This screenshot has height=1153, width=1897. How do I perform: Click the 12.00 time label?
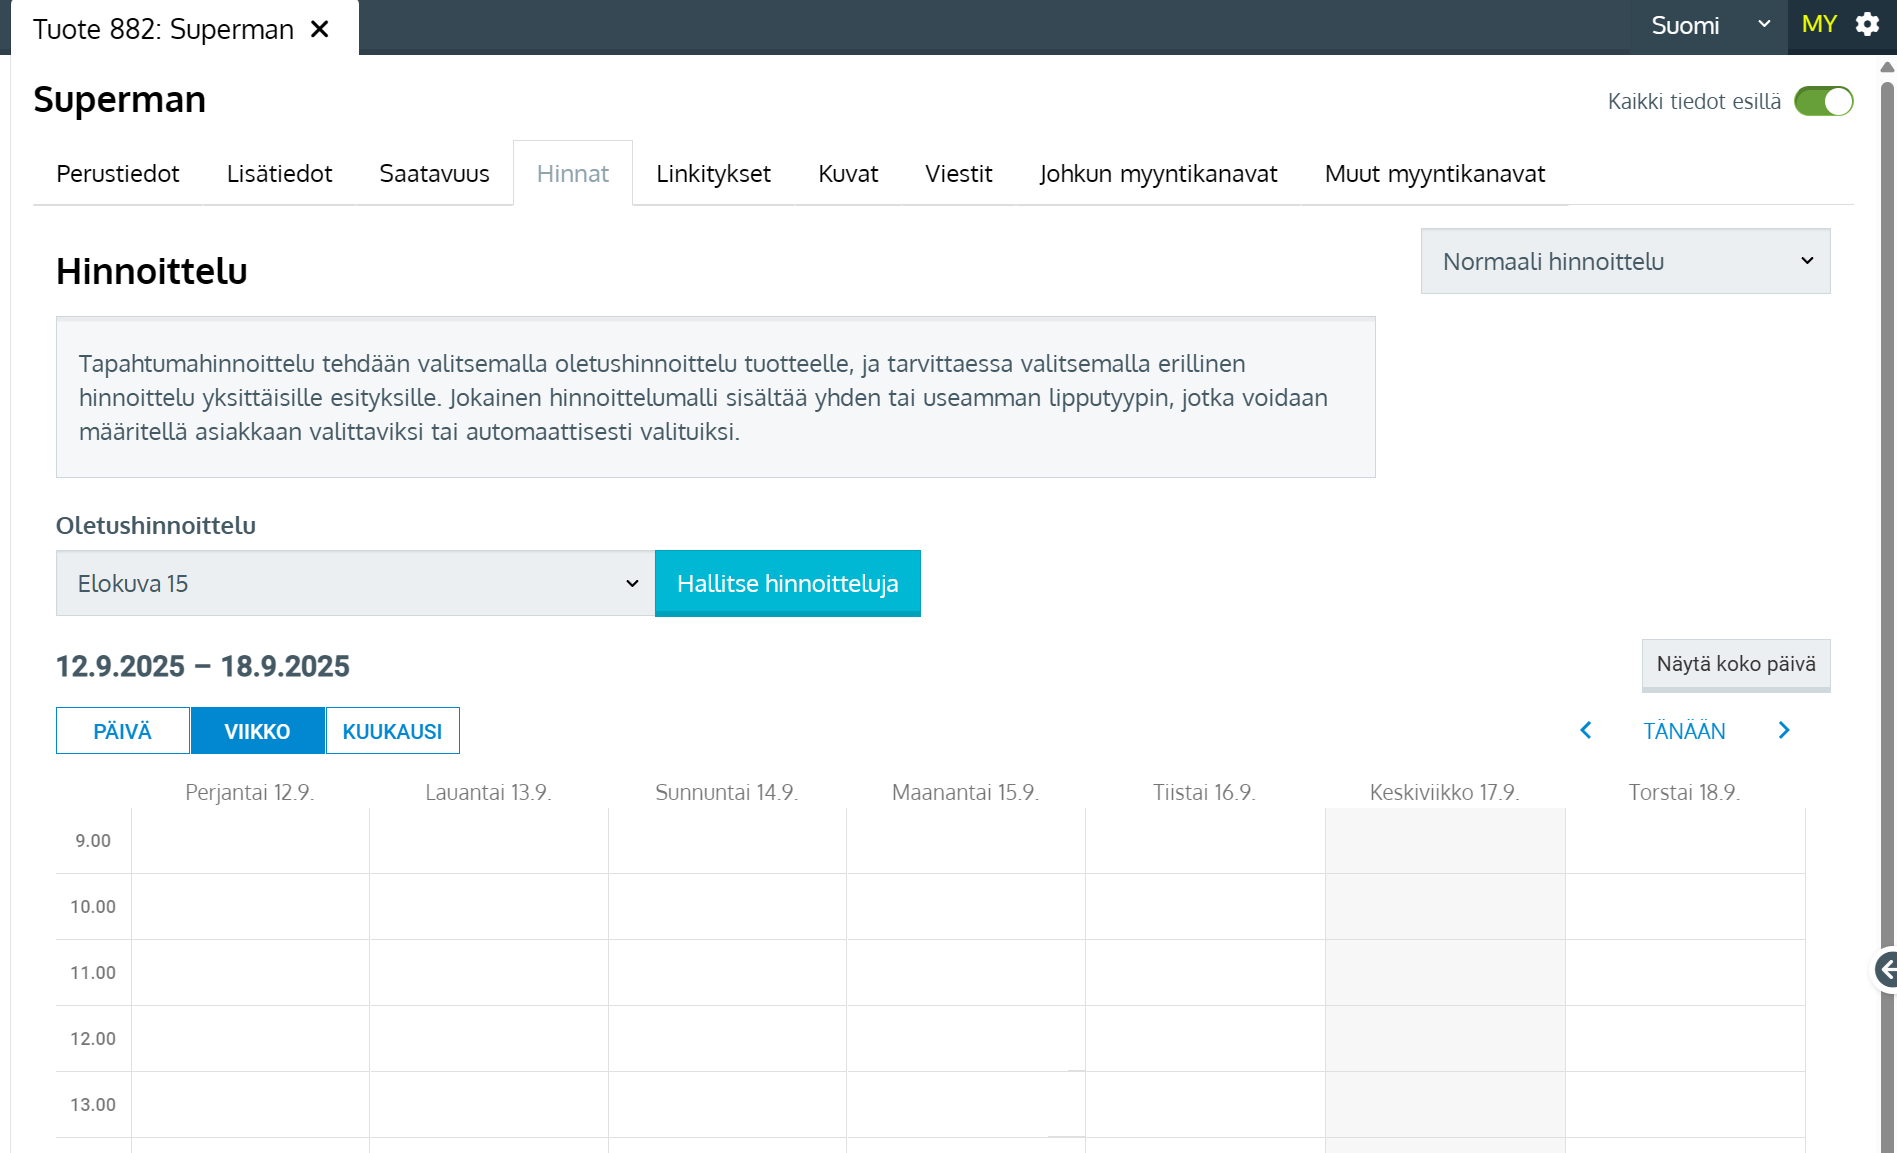point(93,1039)
